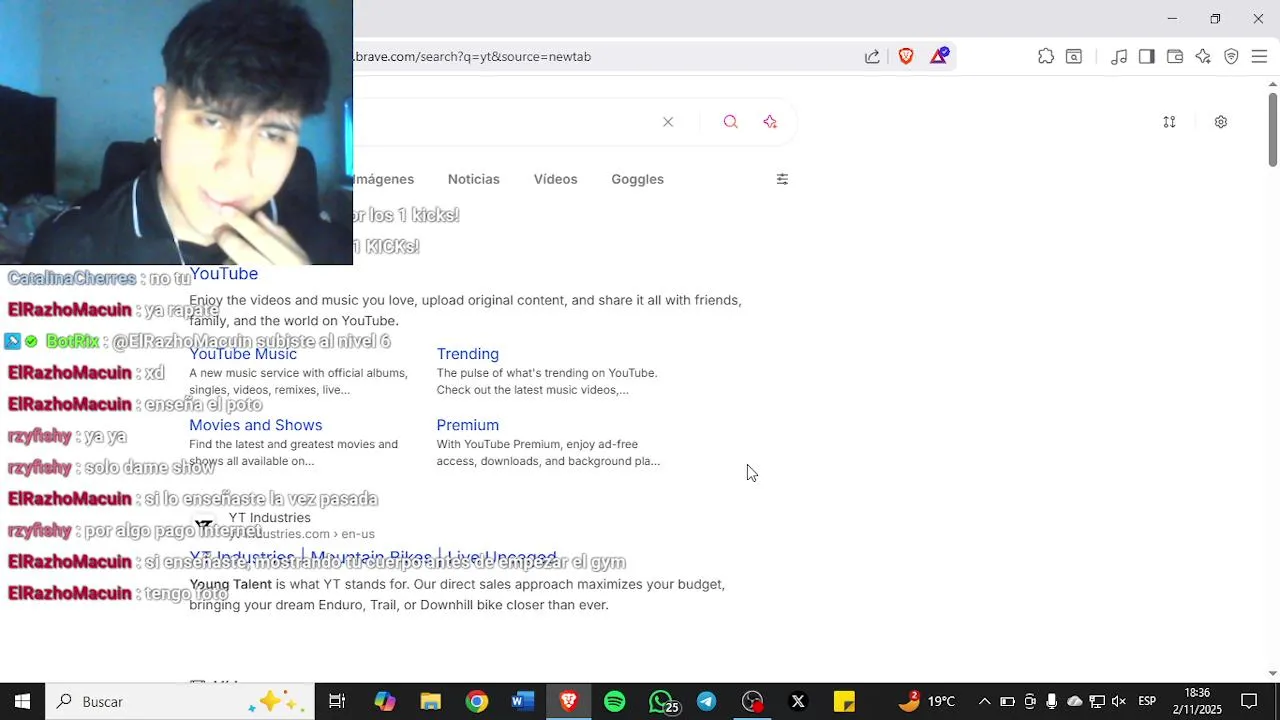Click the page vertical scrollbar thumb
This screenshot has width=1280, height=720.
[1272, 130]
